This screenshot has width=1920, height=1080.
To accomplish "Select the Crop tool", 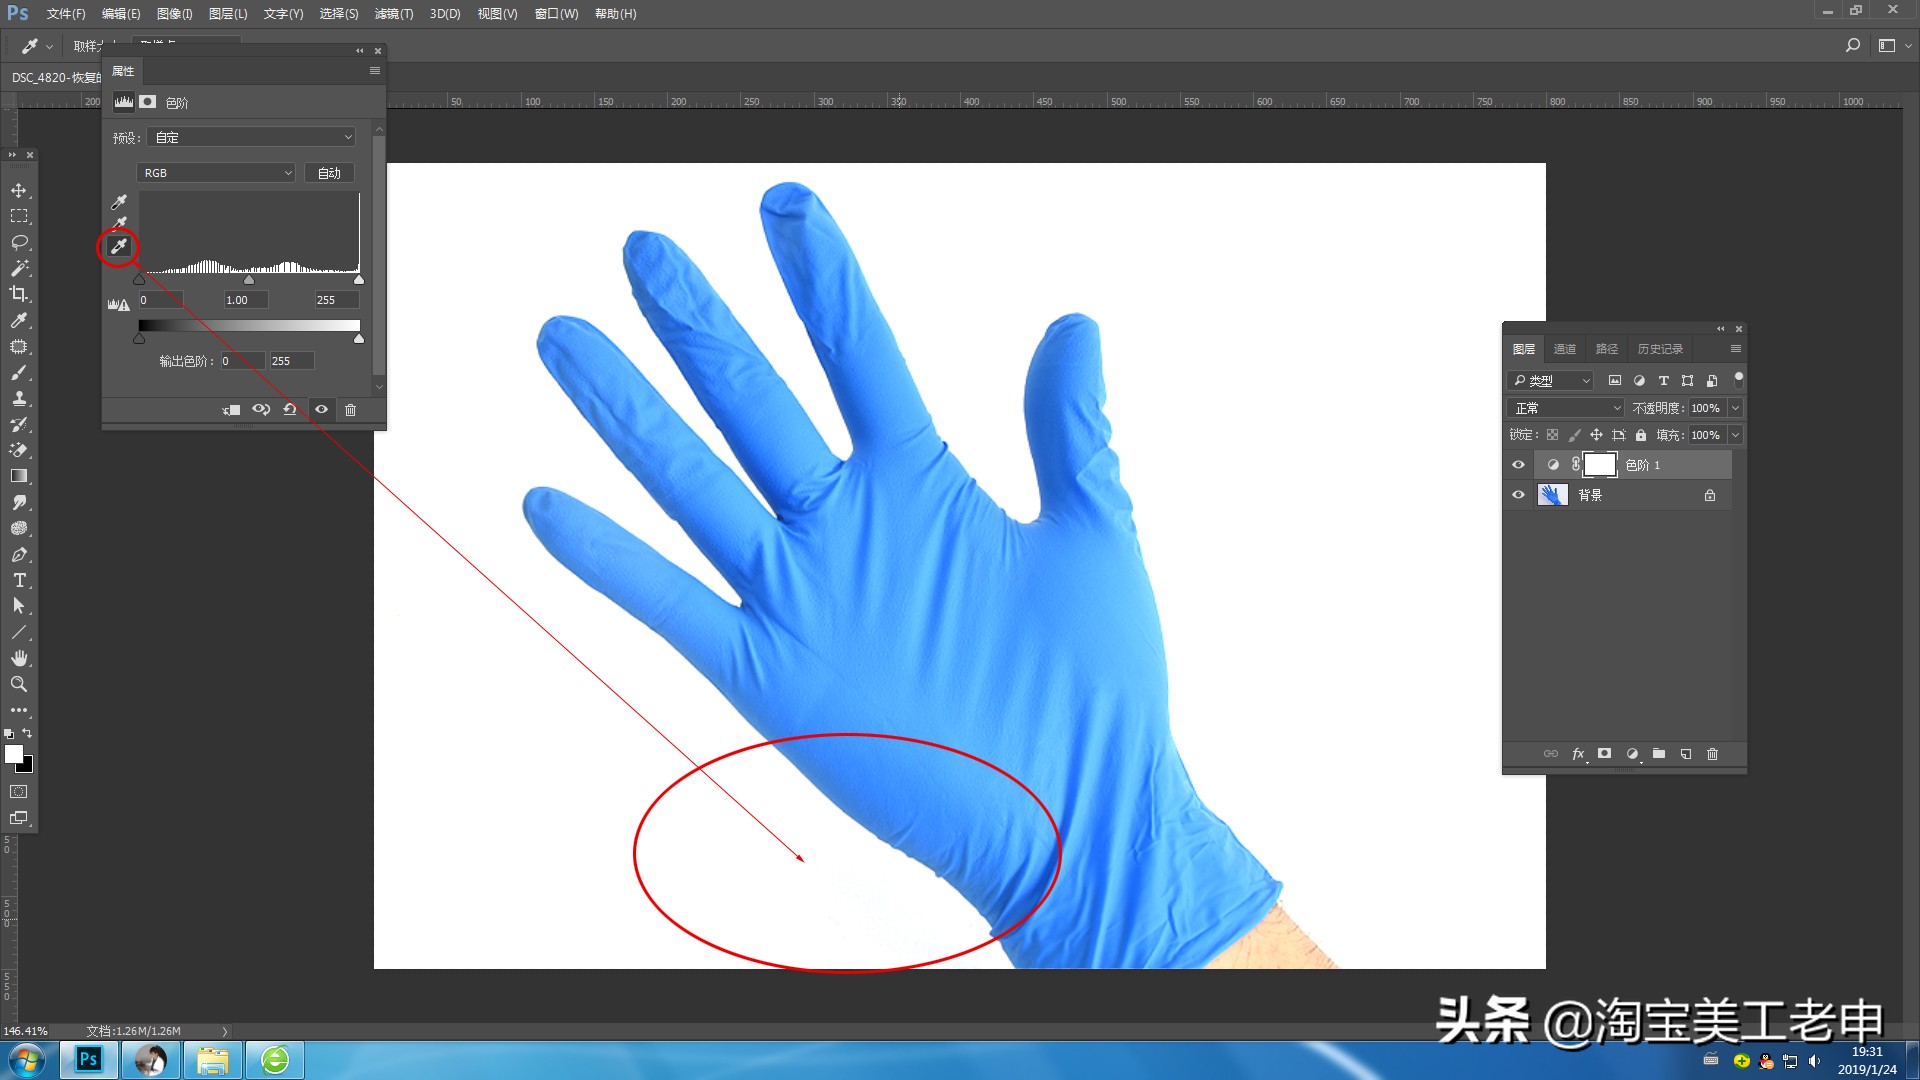I will [x=19, y=294].
